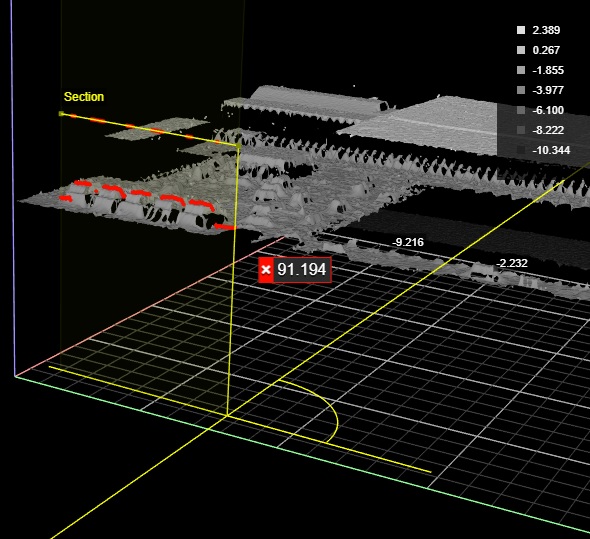590x539 pixels.
Task: Click the -6.100 legend swatch
Action: [x=521, y=110]
